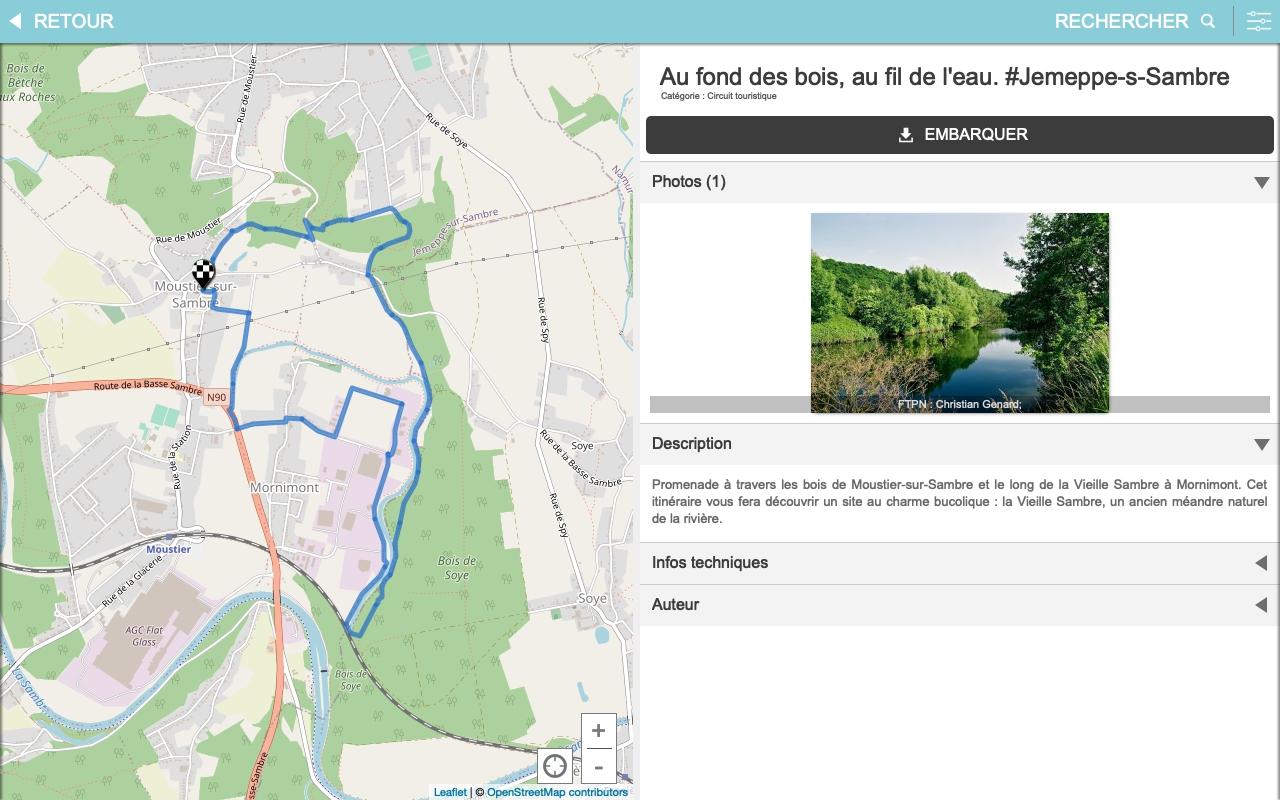Go back using the RETOUR label
1280x800 pixels.
point(74,21)
